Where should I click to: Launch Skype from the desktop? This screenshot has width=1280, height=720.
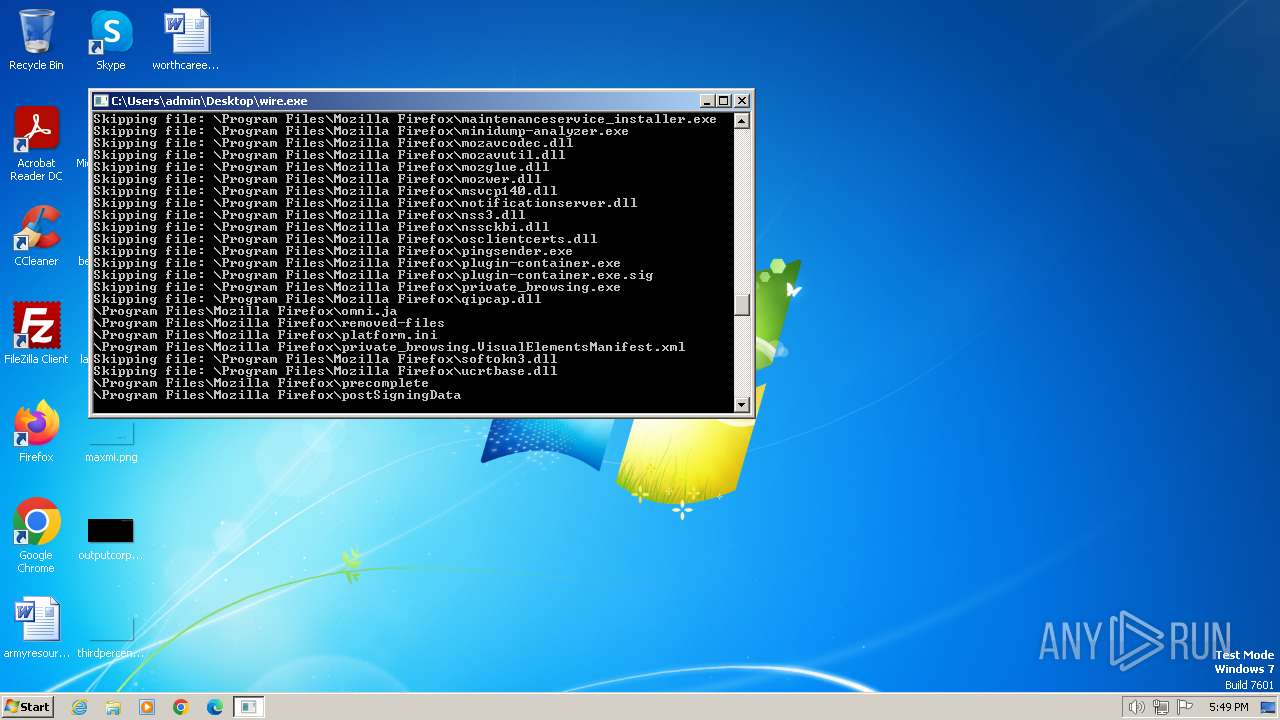(x=111, y=40)
